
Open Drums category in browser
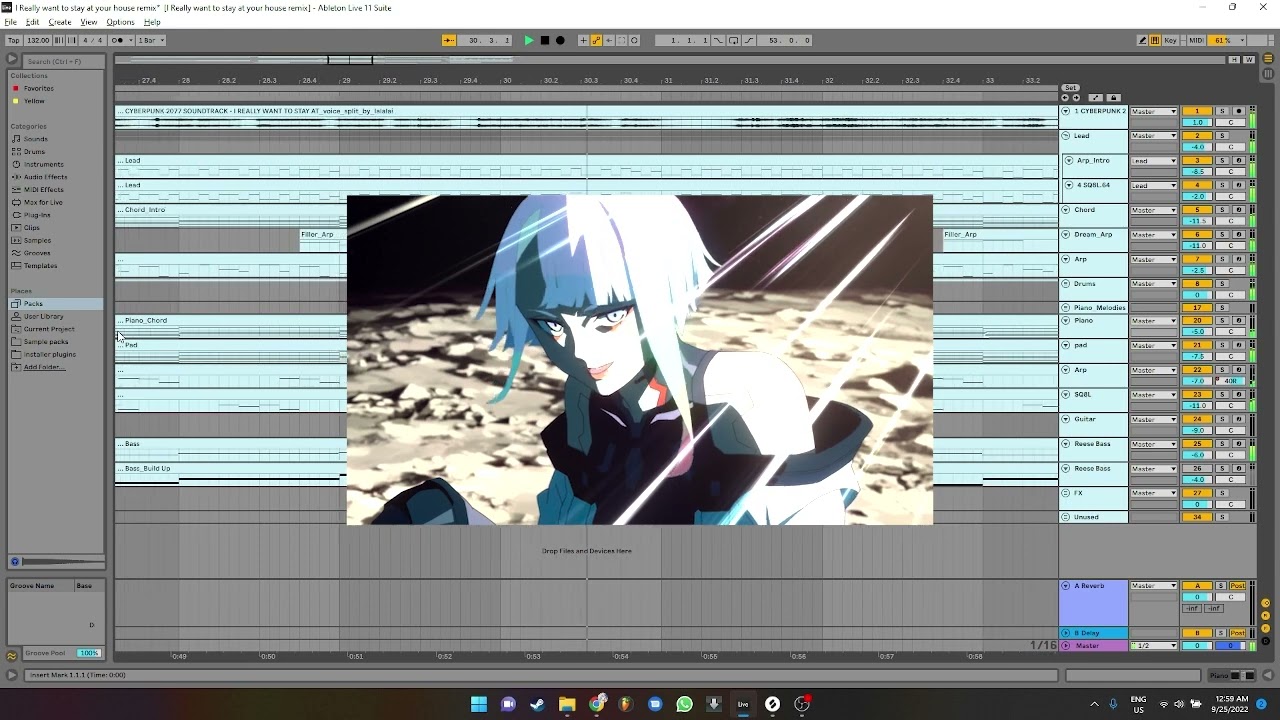pos(34,152)
